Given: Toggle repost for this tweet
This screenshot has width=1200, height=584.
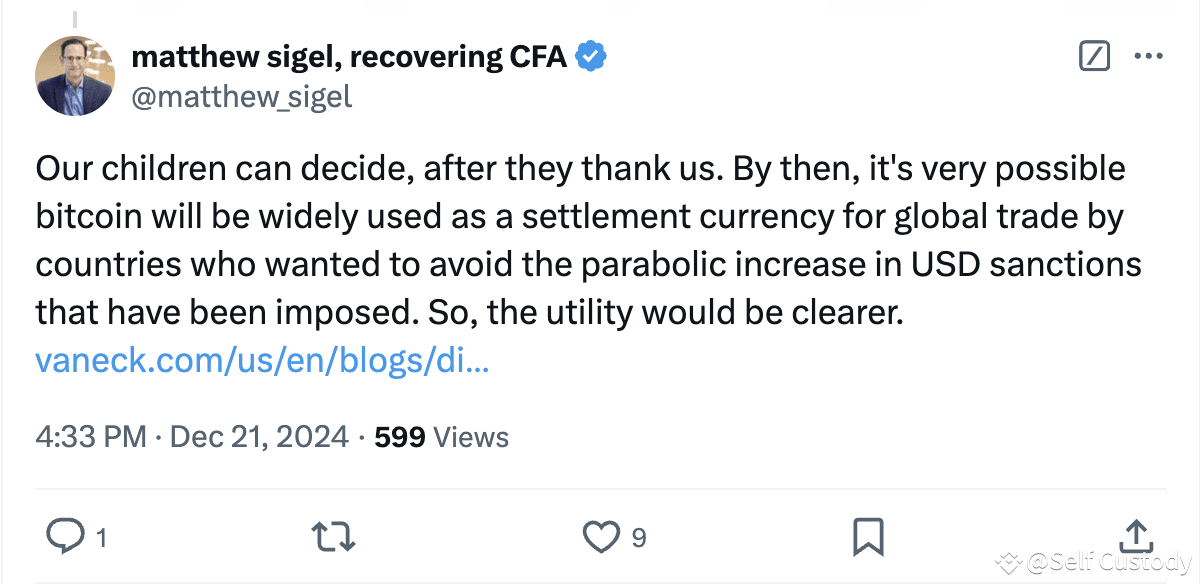Looking at the screenshot, I should click(x=334, y=537).
